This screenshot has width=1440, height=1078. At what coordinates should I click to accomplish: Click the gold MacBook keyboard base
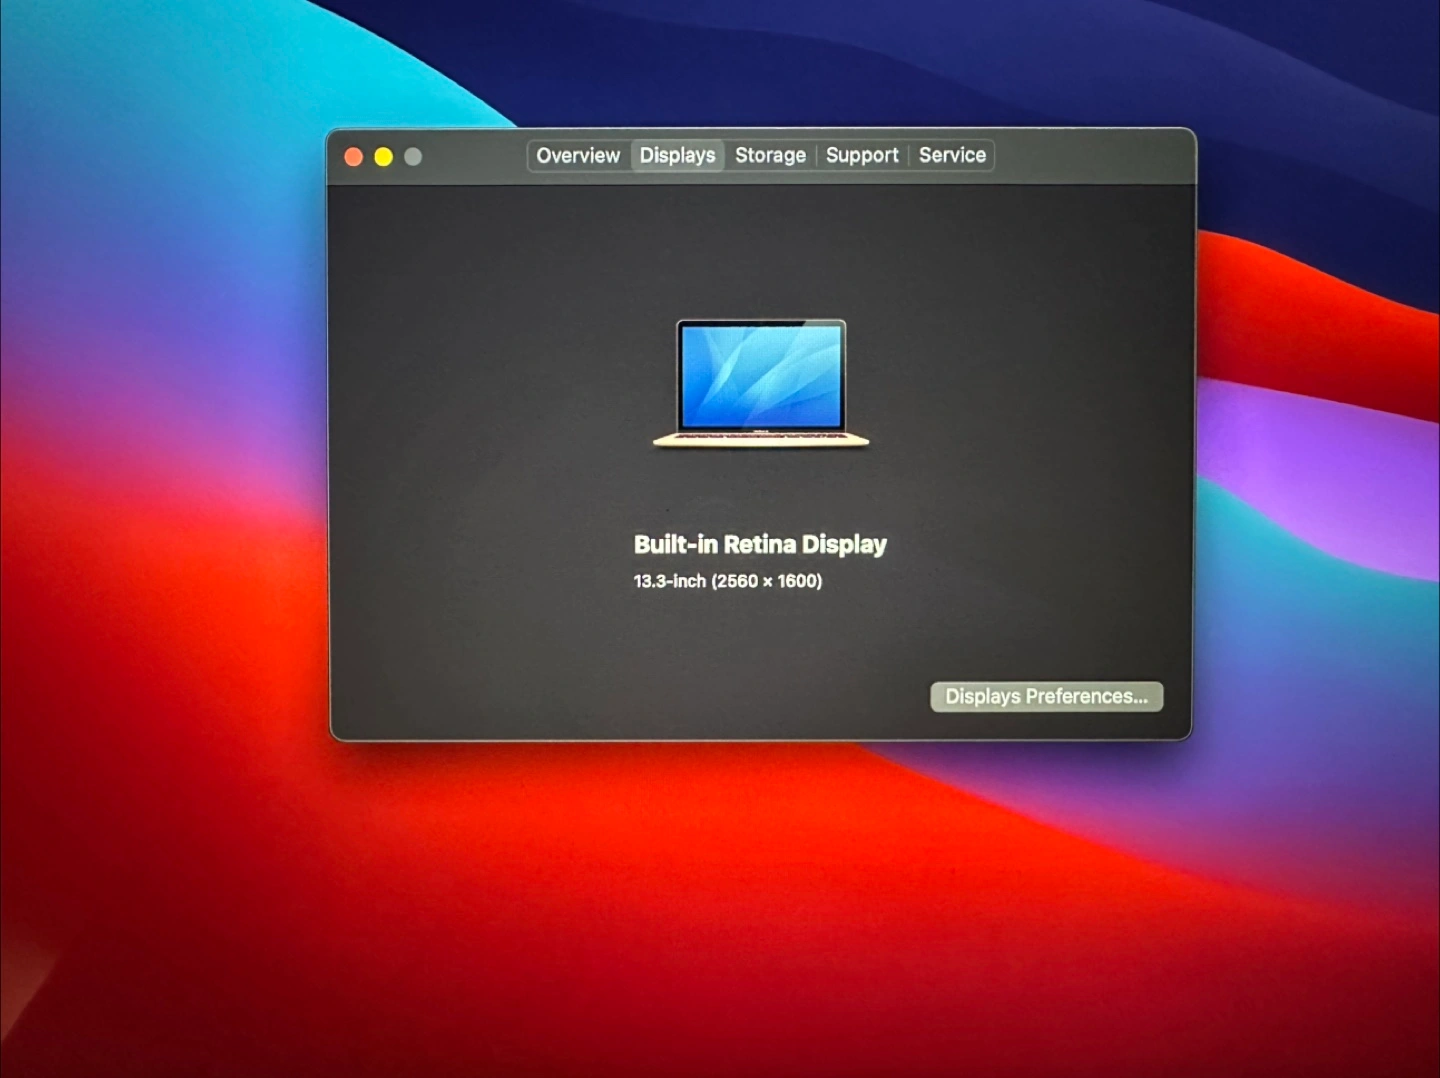tap(761, 439)
